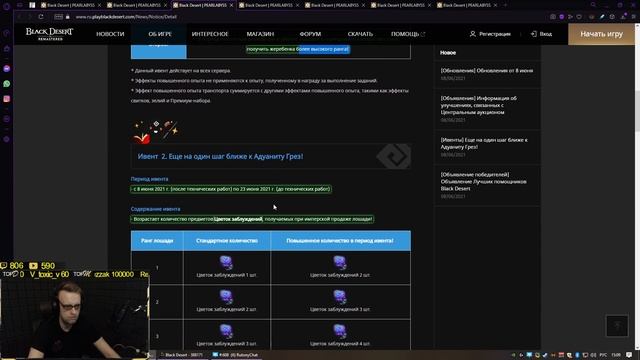
Task: Open the ИНТЕРЕСНОЕ menu
Action: click(210, 34)
